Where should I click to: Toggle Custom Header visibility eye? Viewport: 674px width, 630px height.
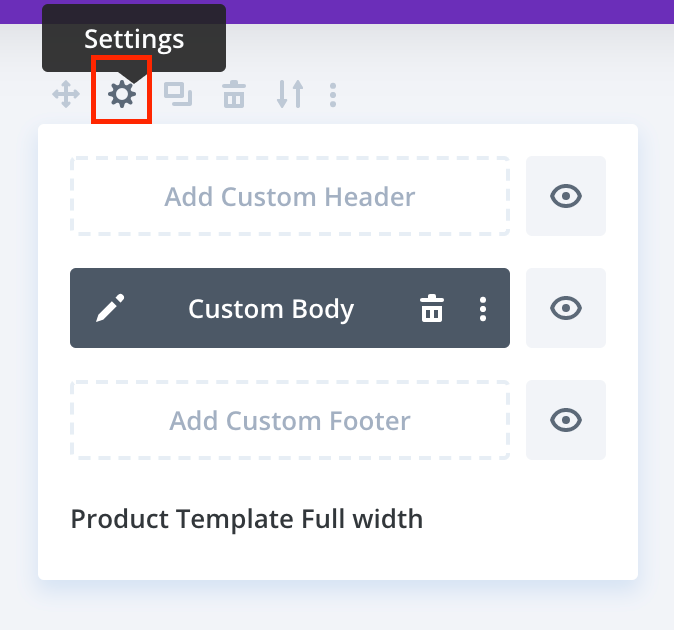click(x=566, y=196)
